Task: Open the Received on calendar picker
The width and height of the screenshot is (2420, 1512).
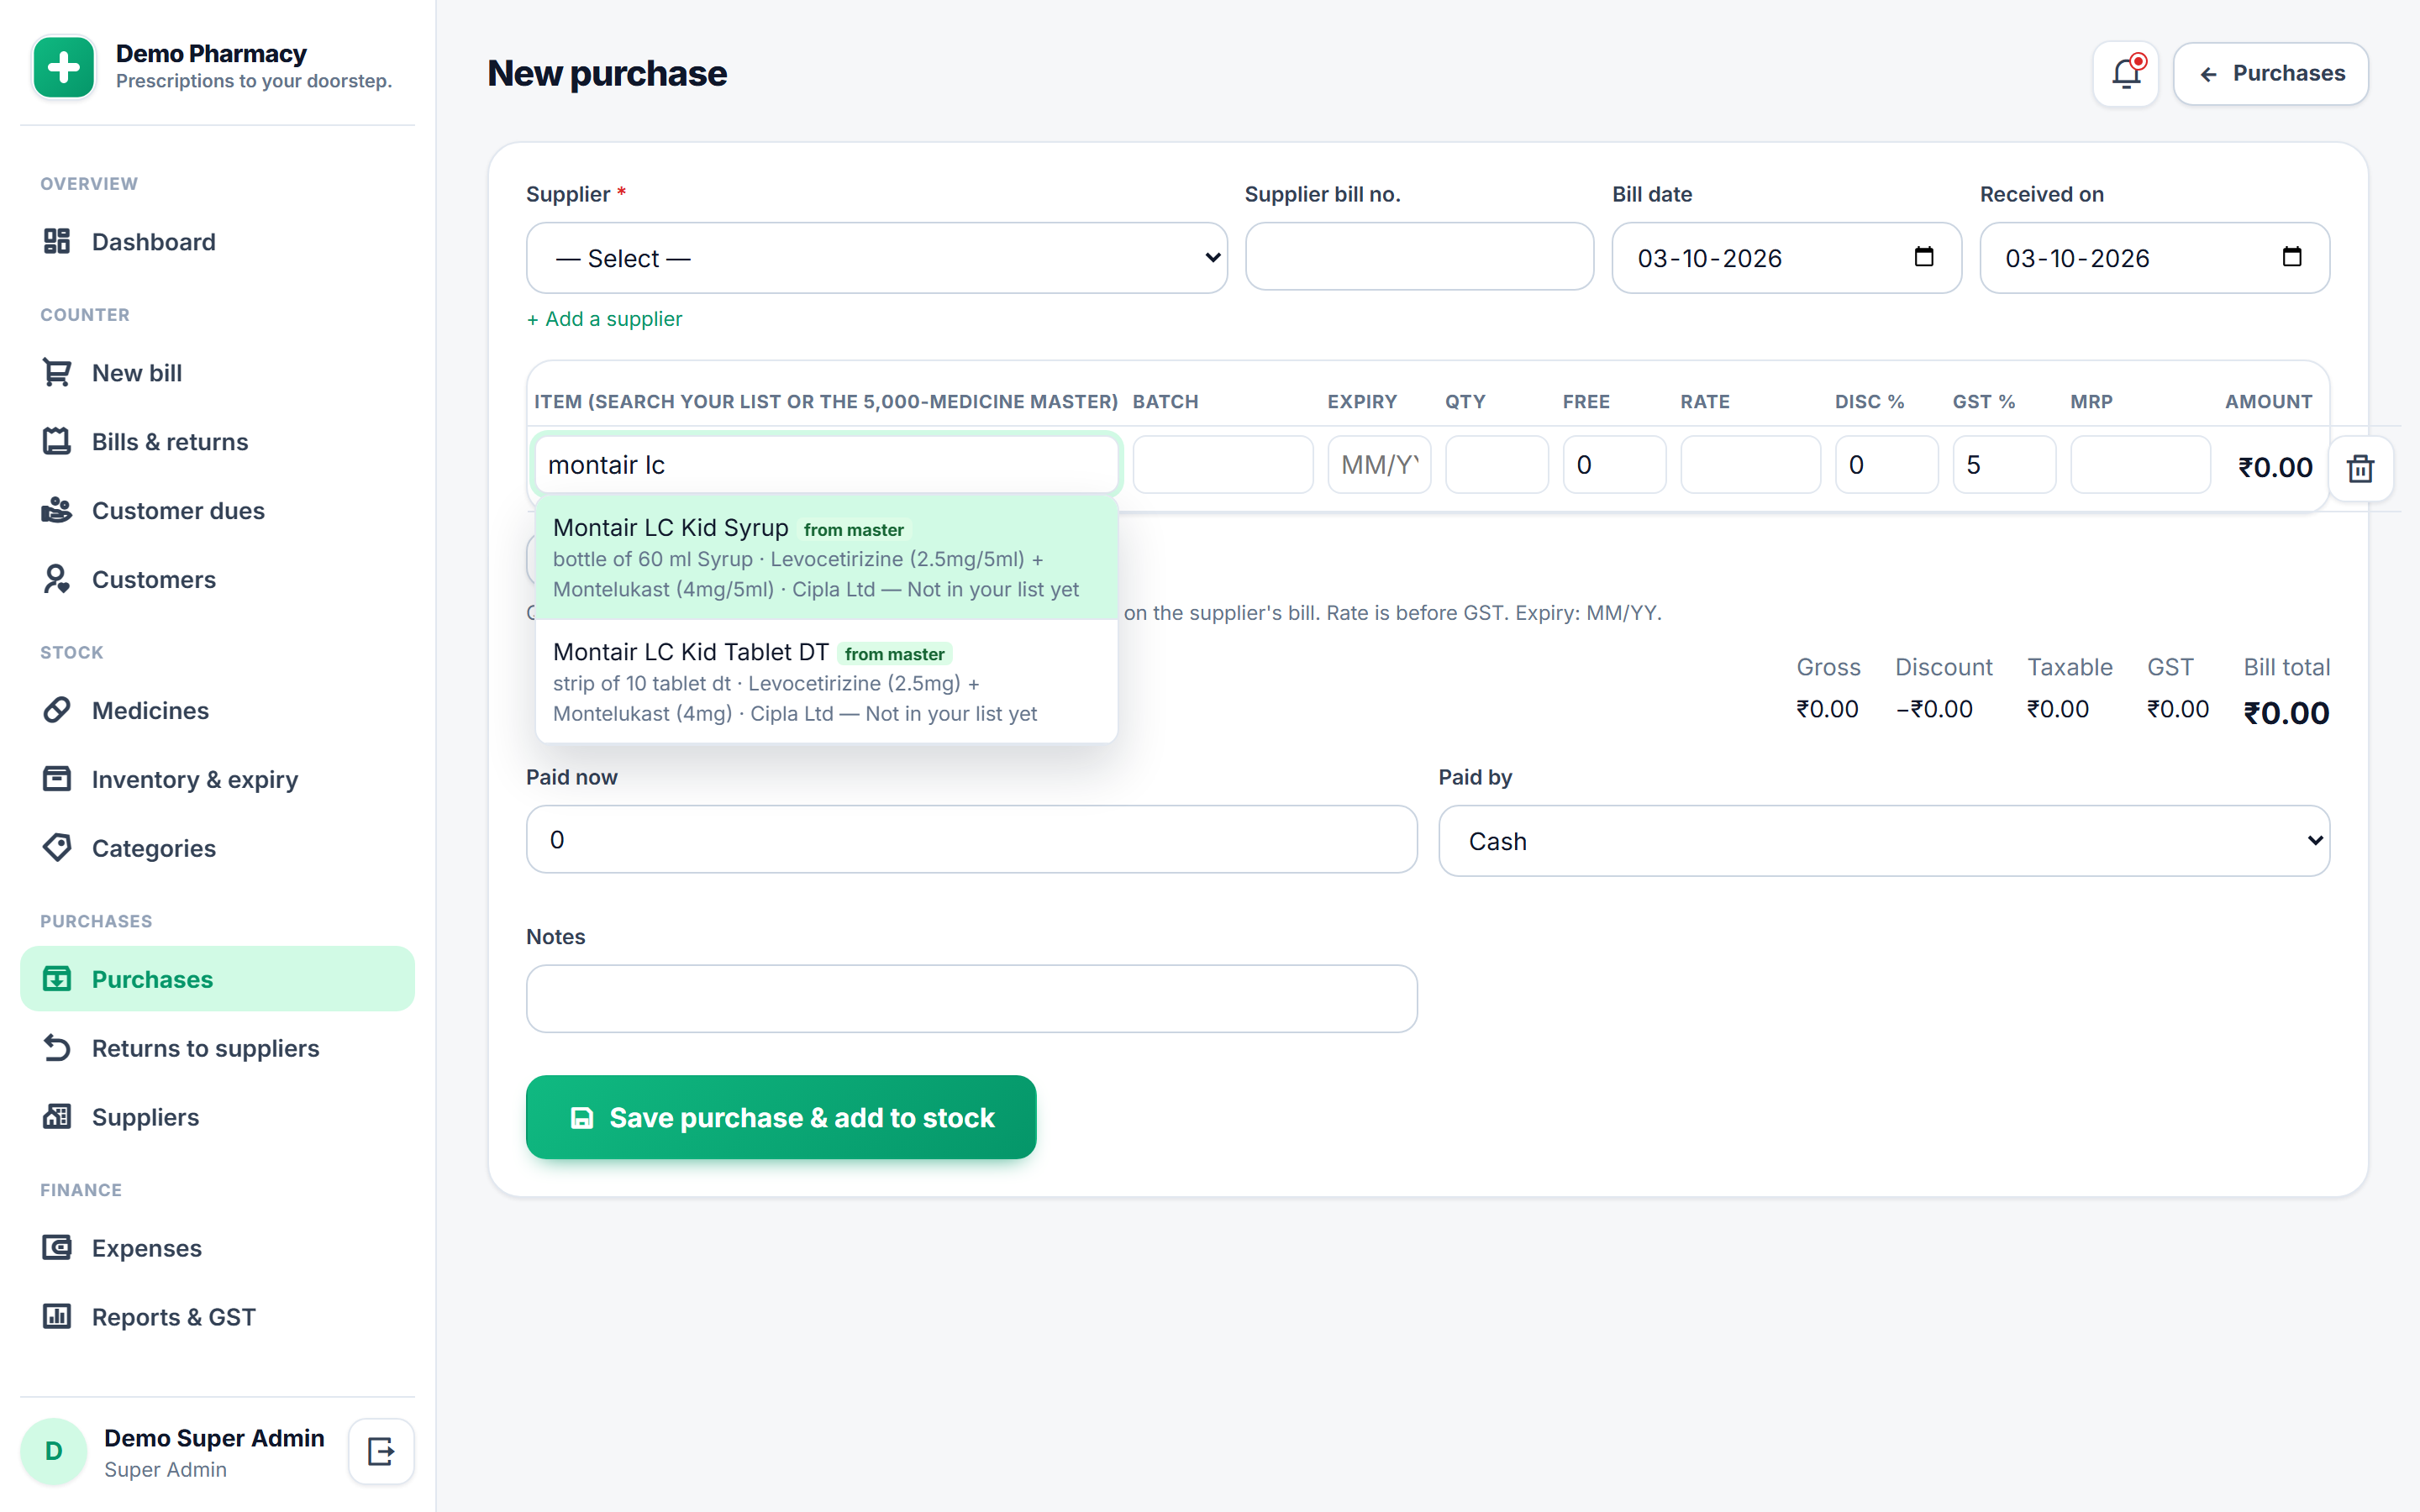Action: [x=2291, y=257]
